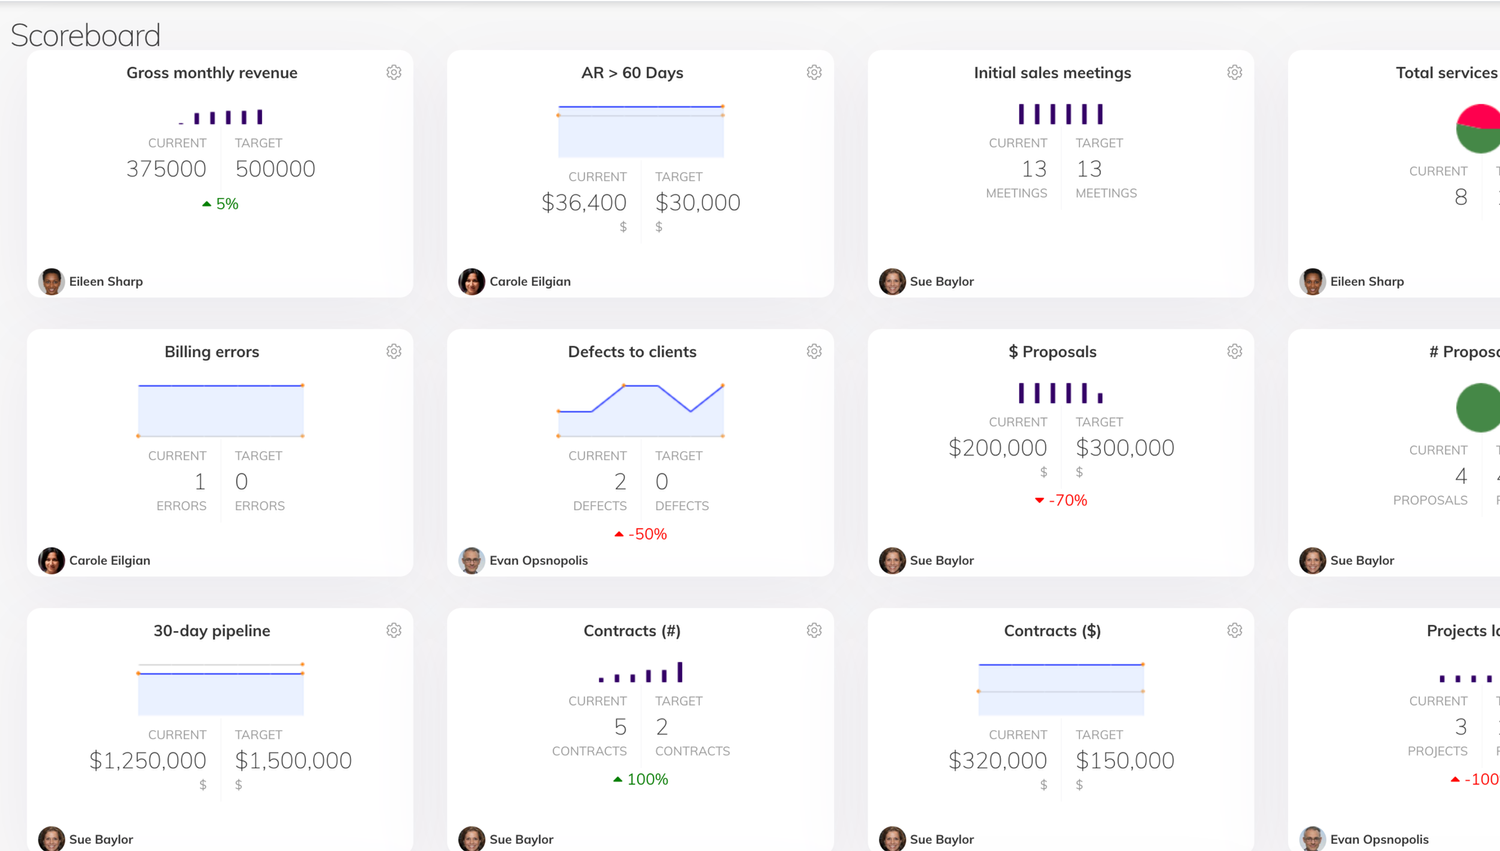Screen dimensions: 1500x851
Task: Click Eileen Sharp's avatar on Gross monthly revenue
Action: (50, 281)
